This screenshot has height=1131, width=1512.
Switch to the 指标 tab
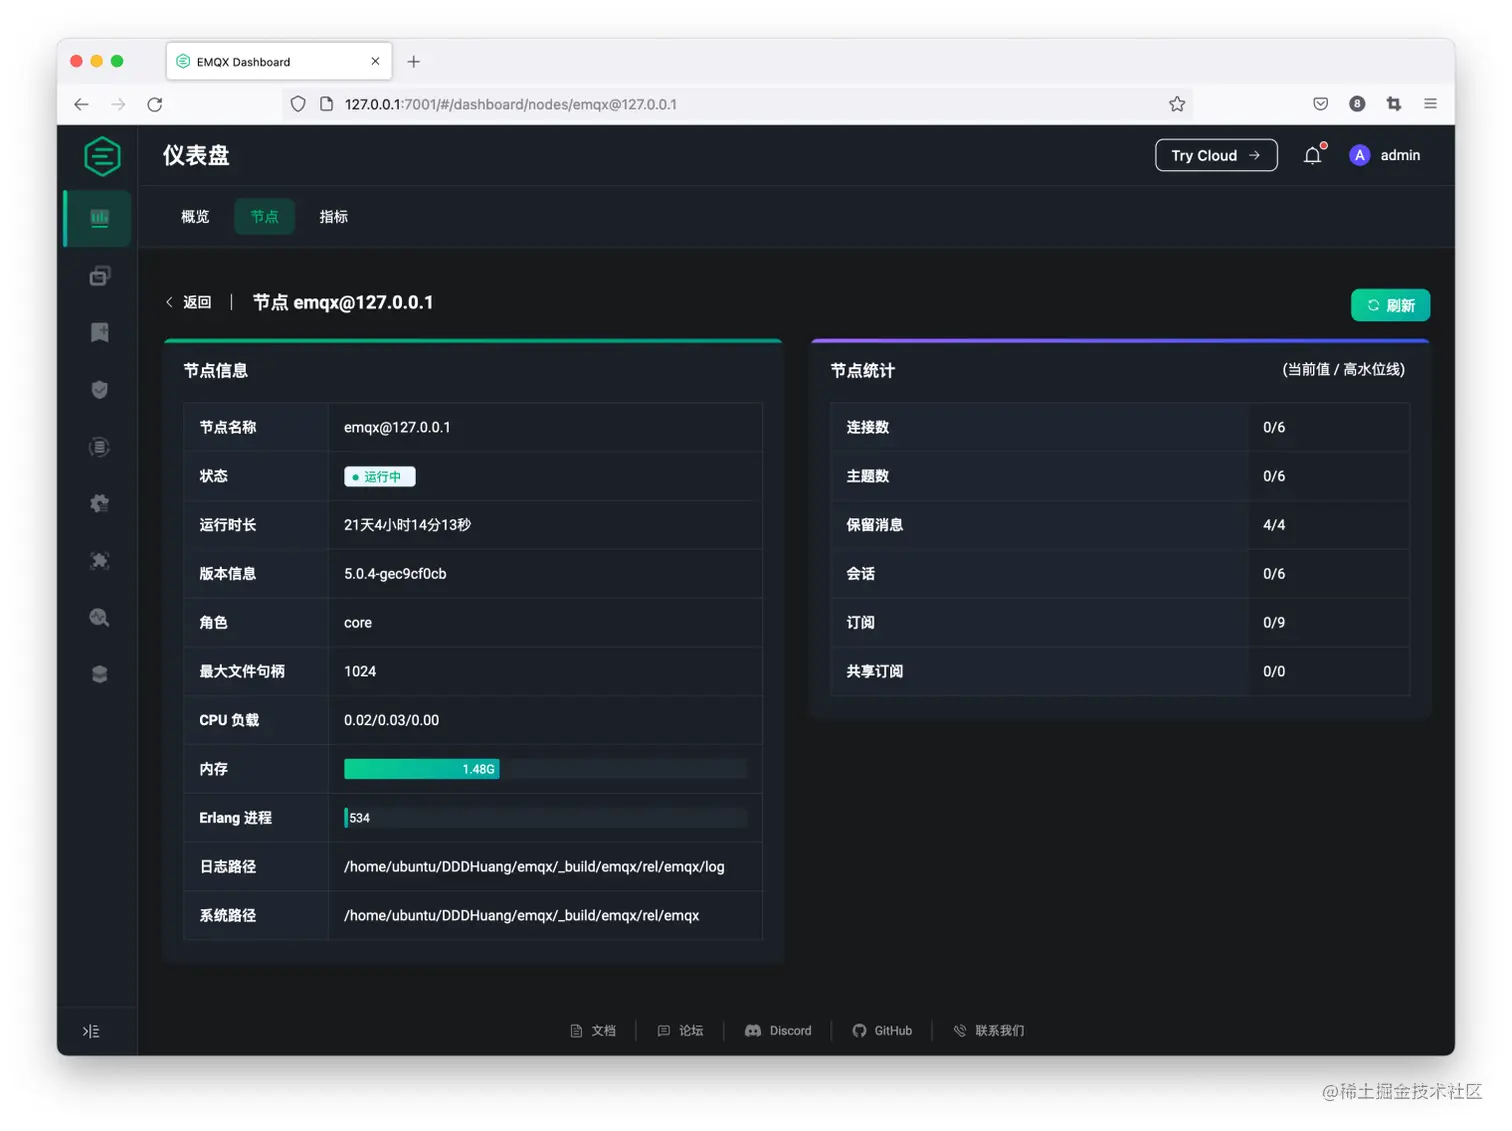click(333, 216)
